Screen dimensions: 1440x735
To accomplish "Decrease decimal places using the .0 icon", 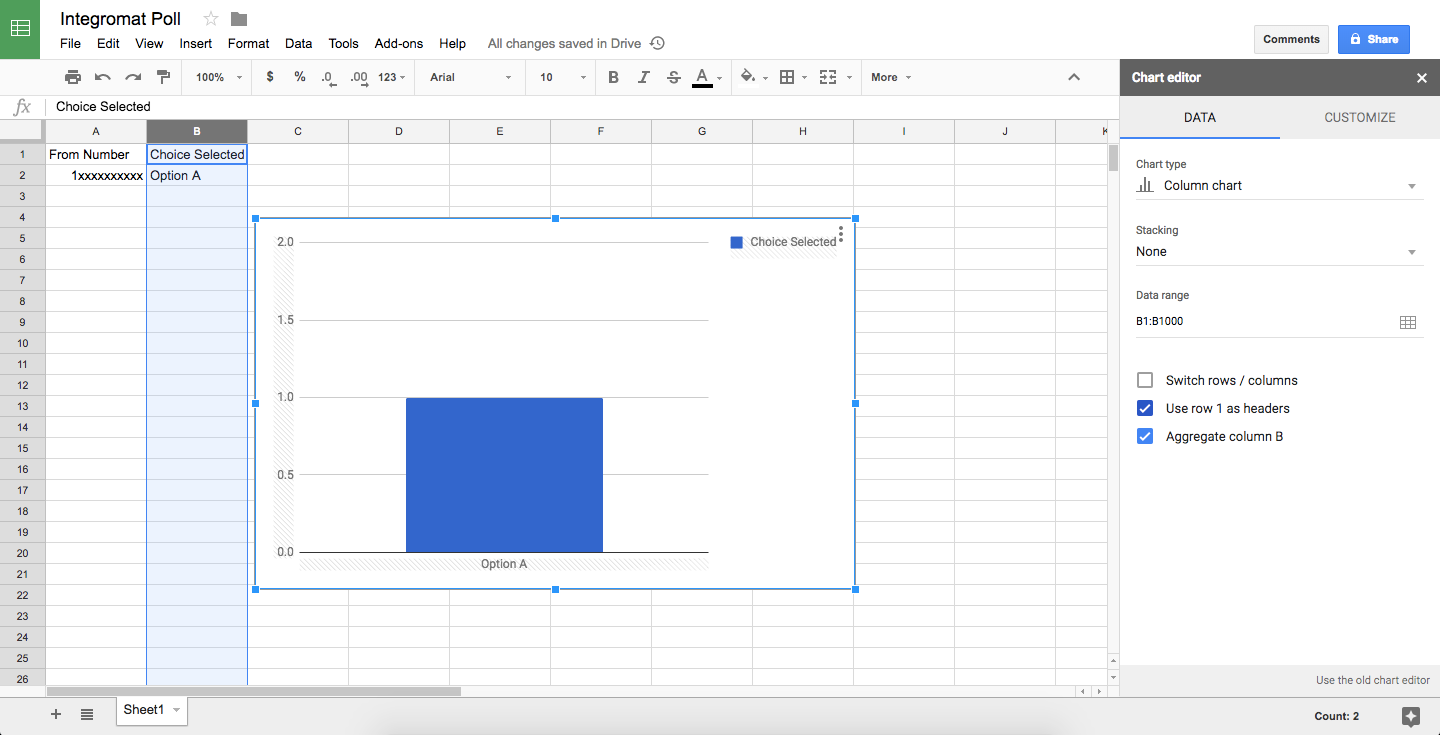I will click(328, 77).
